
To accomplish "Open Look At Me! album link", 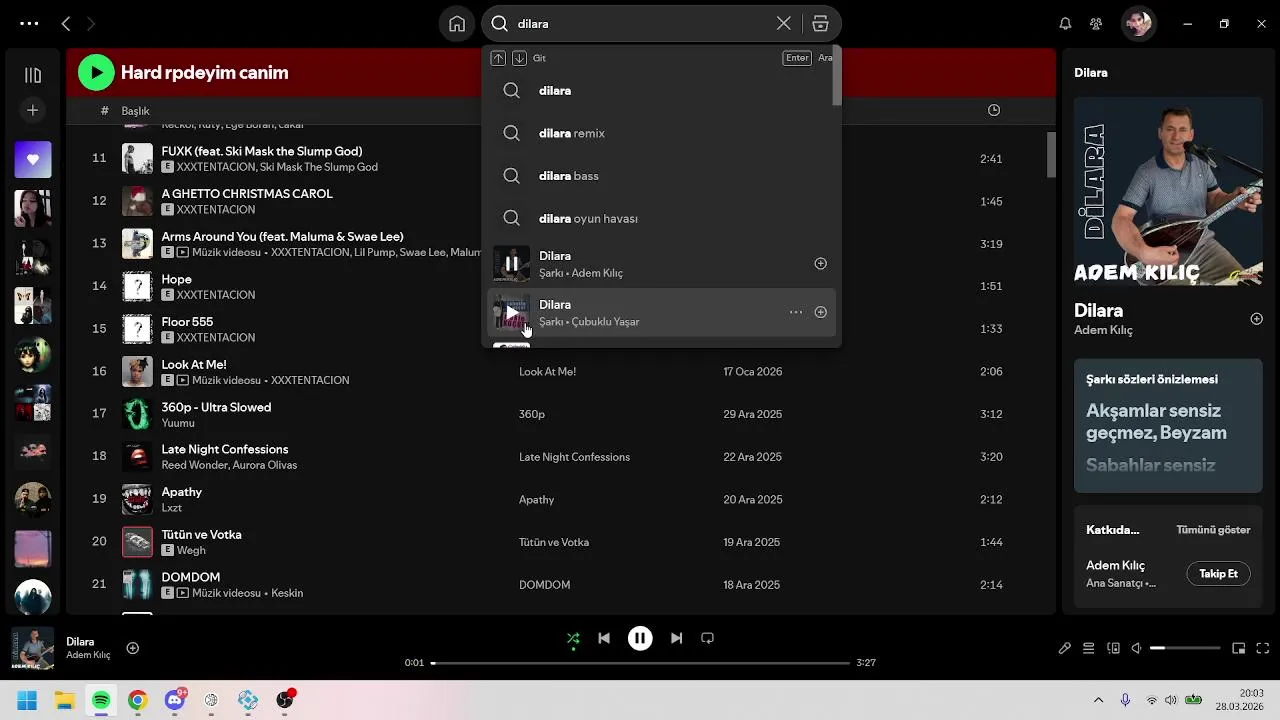I will 547,372.
